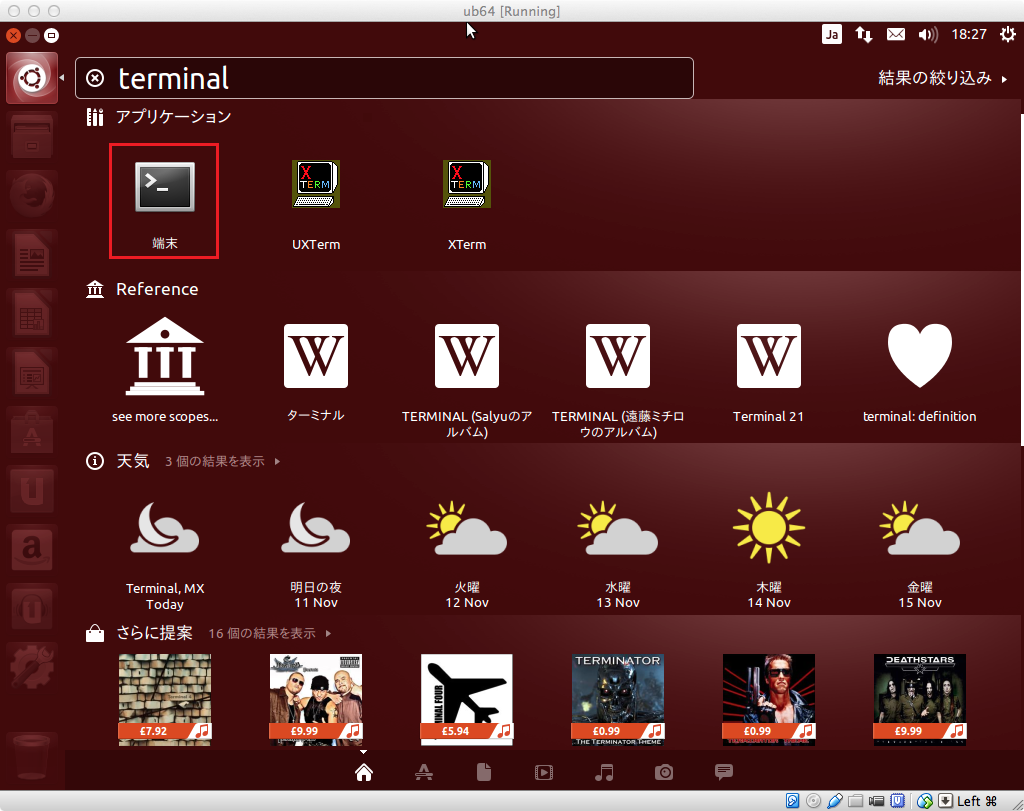This screenshot has width=1024, height=811.
Task: Open the 18:27 clock menu
Action: click(968, 35)
